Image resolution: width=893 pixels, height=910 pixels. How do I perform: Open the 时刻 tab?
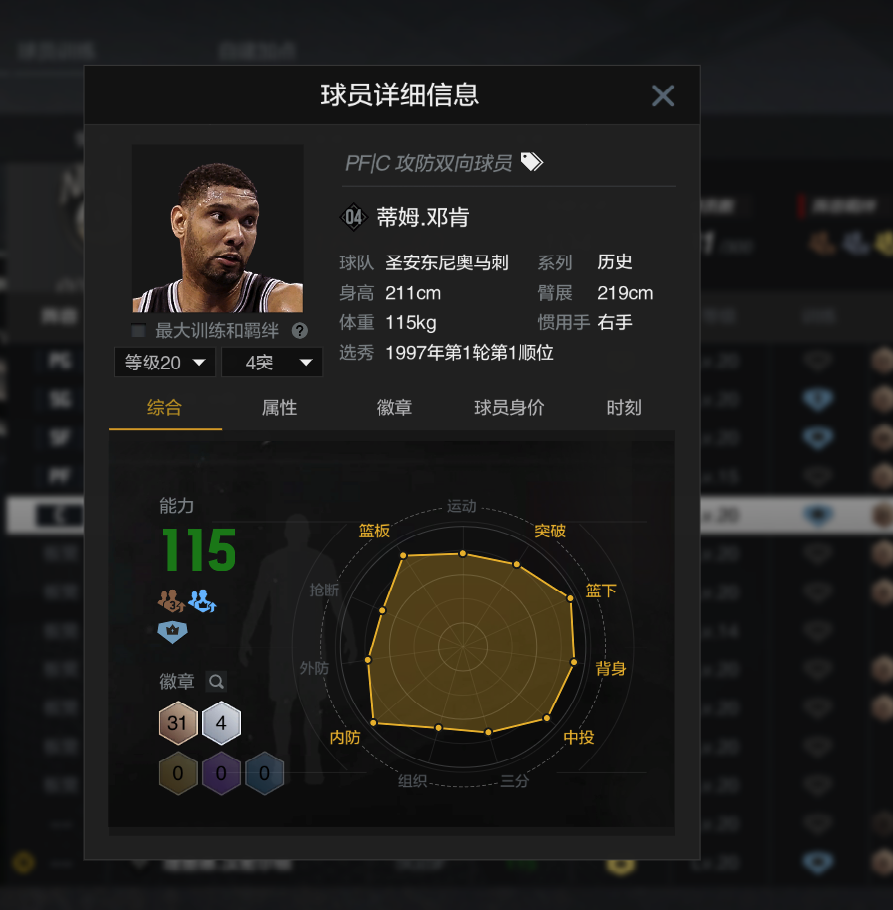[624, 408]
